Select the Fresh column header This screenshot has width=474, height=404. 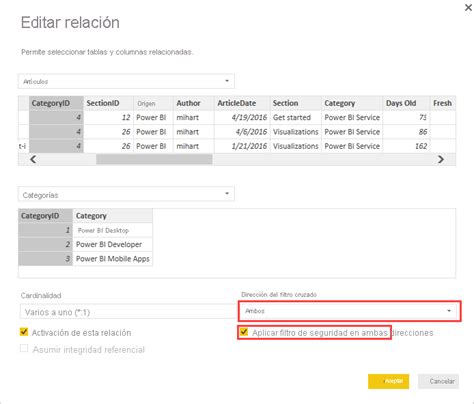443,103
